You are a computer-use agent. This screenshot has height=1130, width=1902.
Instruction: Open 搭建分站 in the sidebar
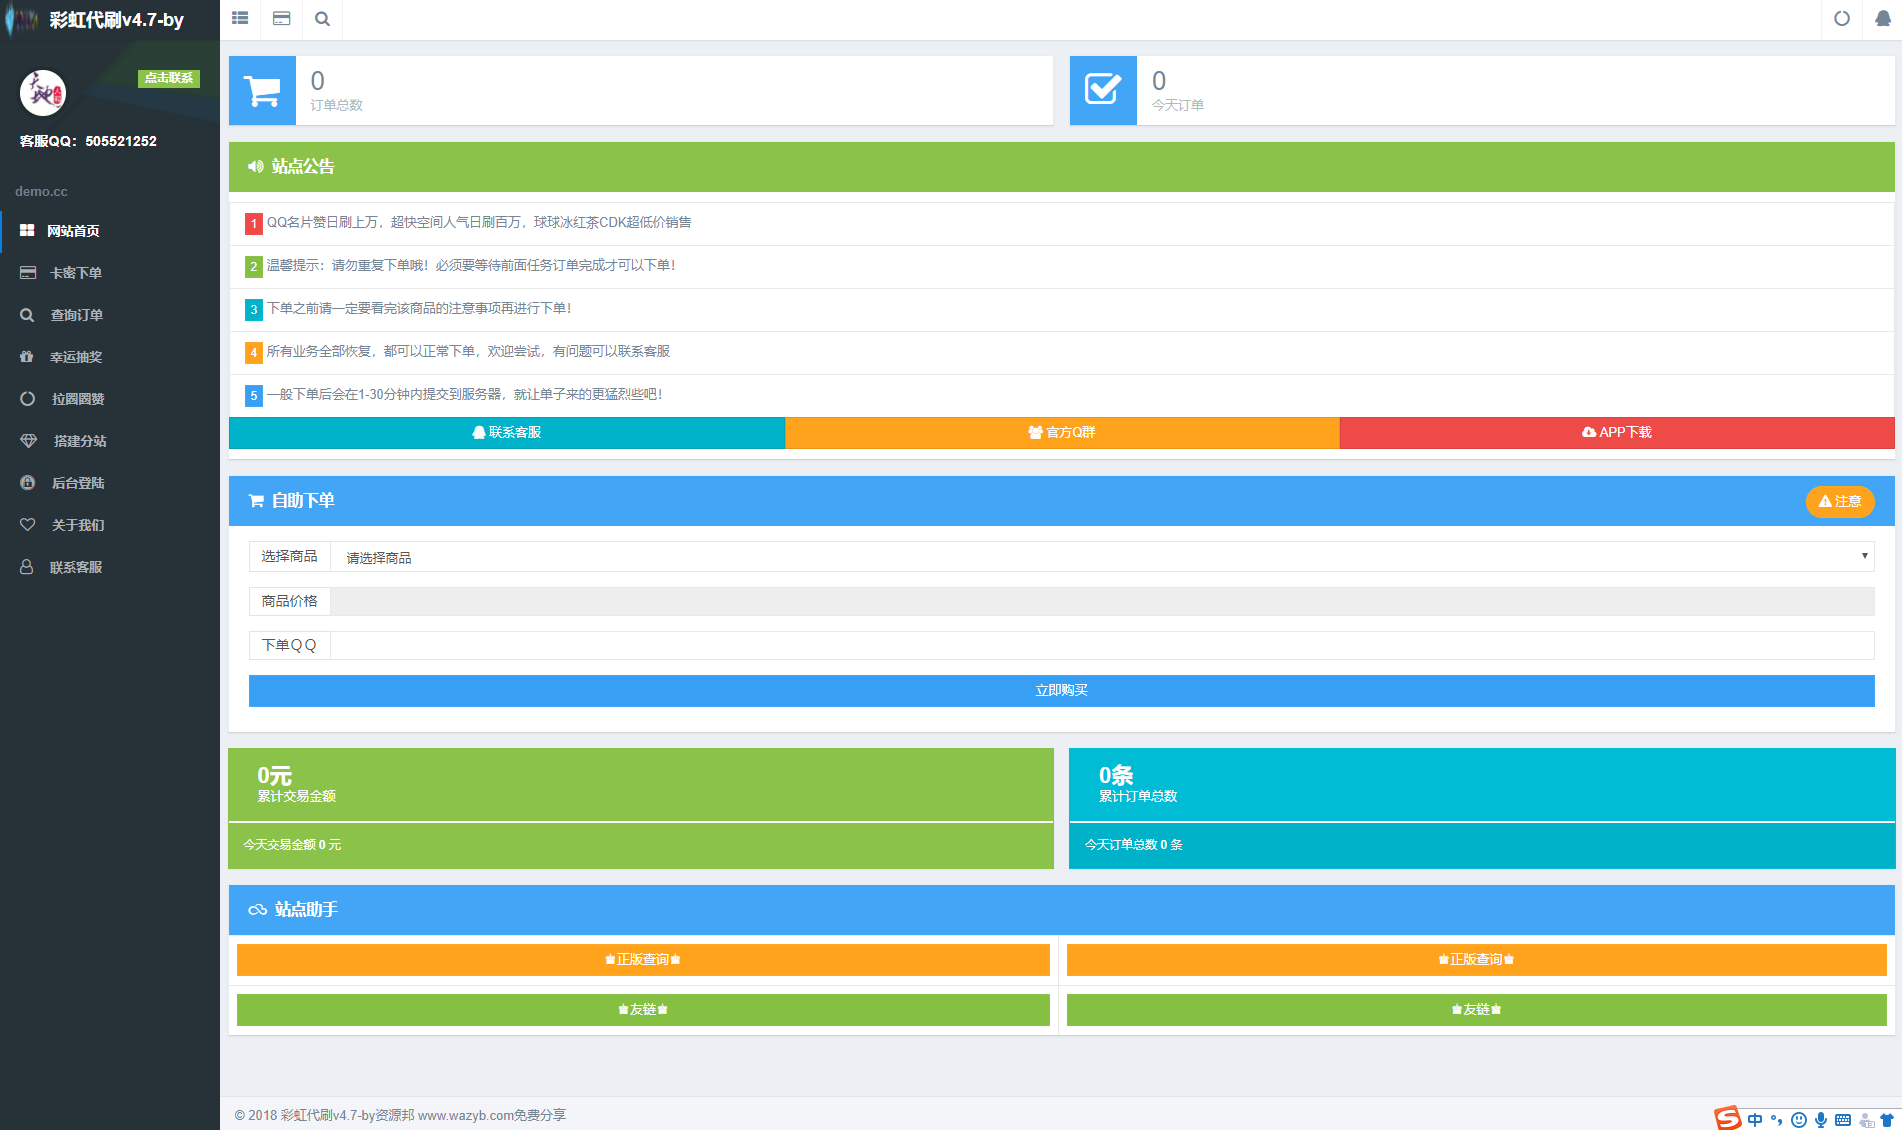[110, 441]
